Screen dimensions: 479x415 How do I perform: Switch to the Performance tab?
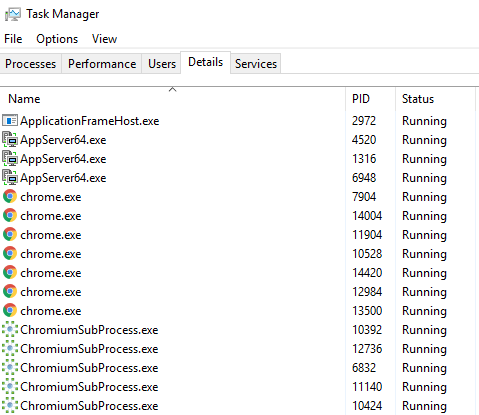[102, 64]
